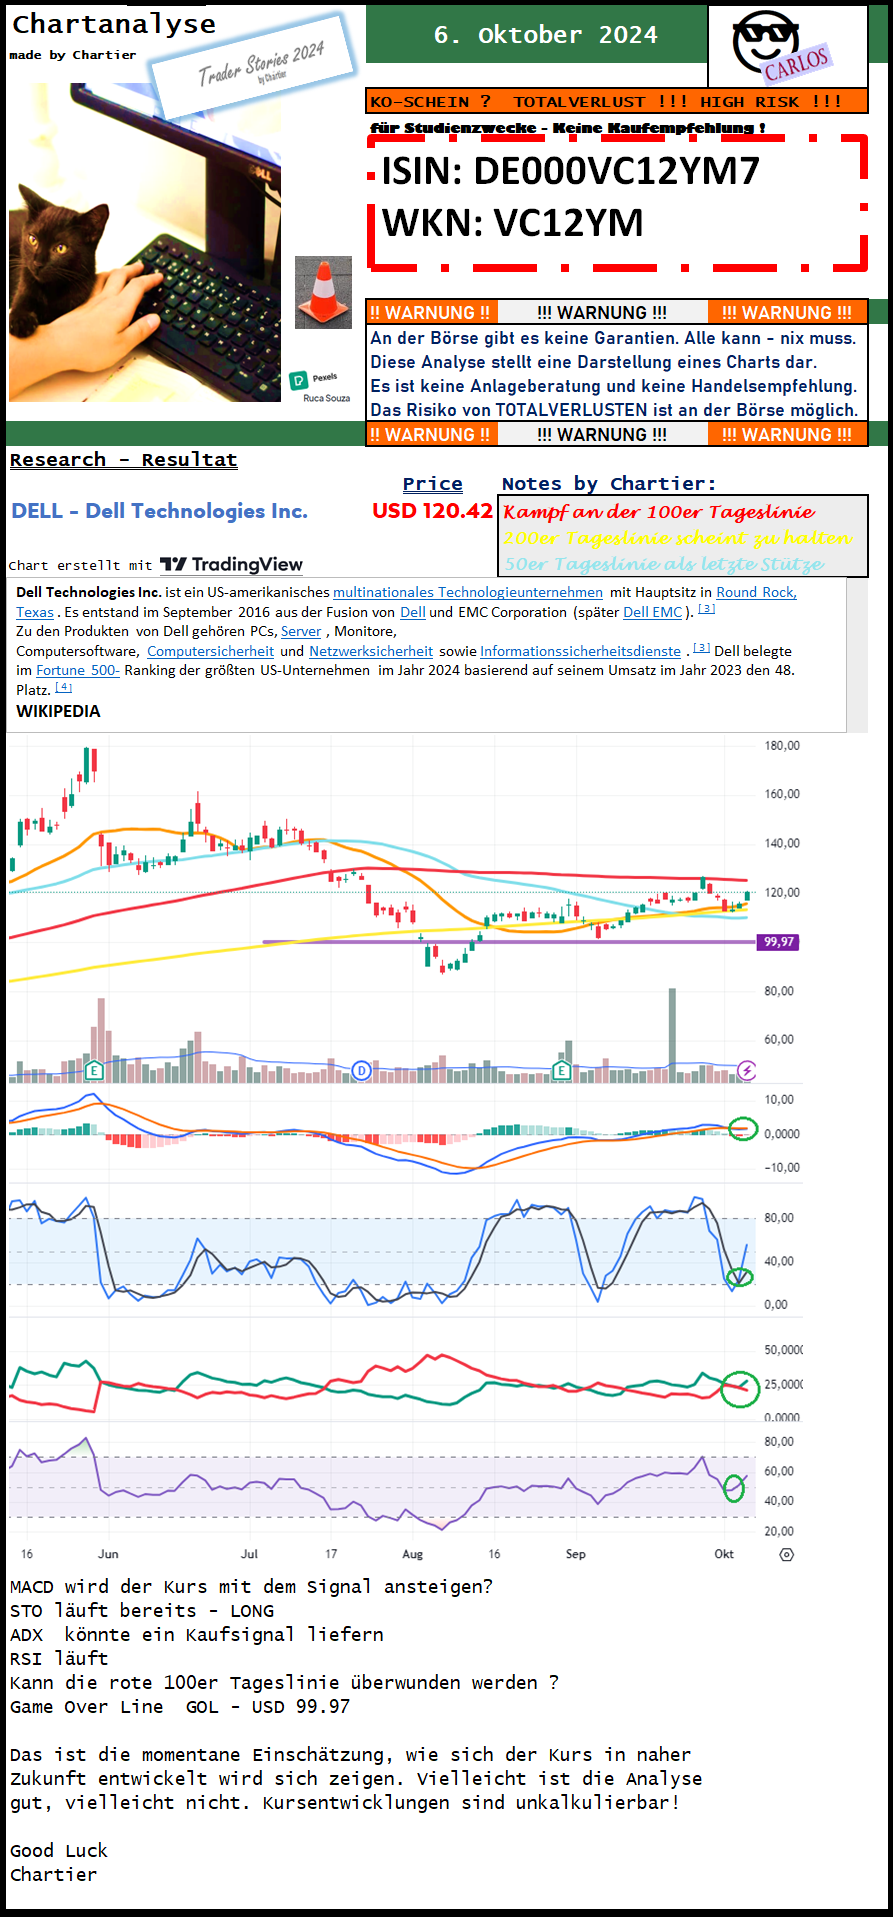Open the 'Server' link
The height and width of the screenshot is (1917, 893).
[x=301, y=631]
